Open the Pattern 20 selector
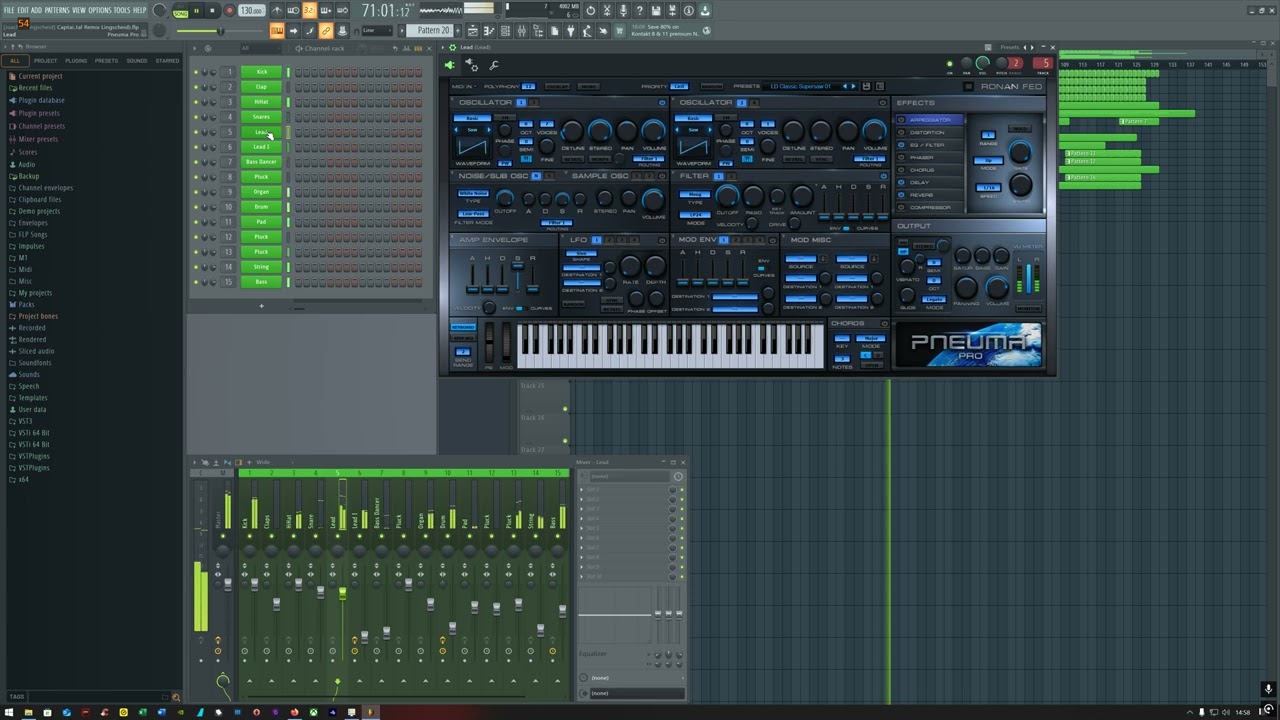This screenshot has width=1280, height=720. (428, 30)
